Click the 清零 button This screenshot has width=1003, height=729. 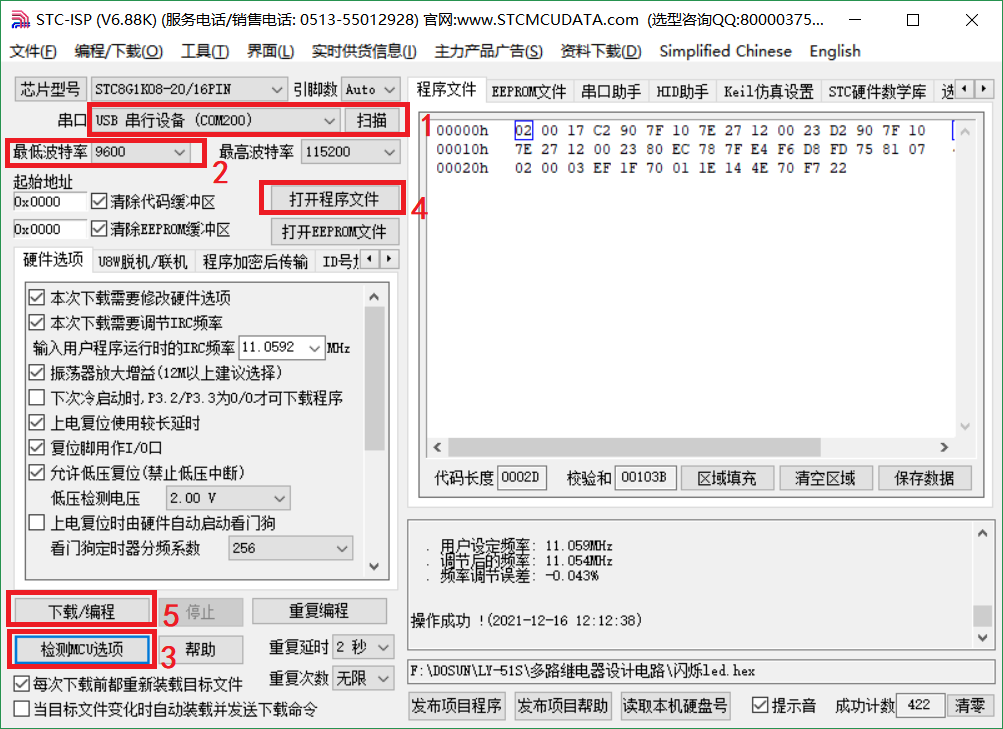pyautogui.click(x=970, y=705)
